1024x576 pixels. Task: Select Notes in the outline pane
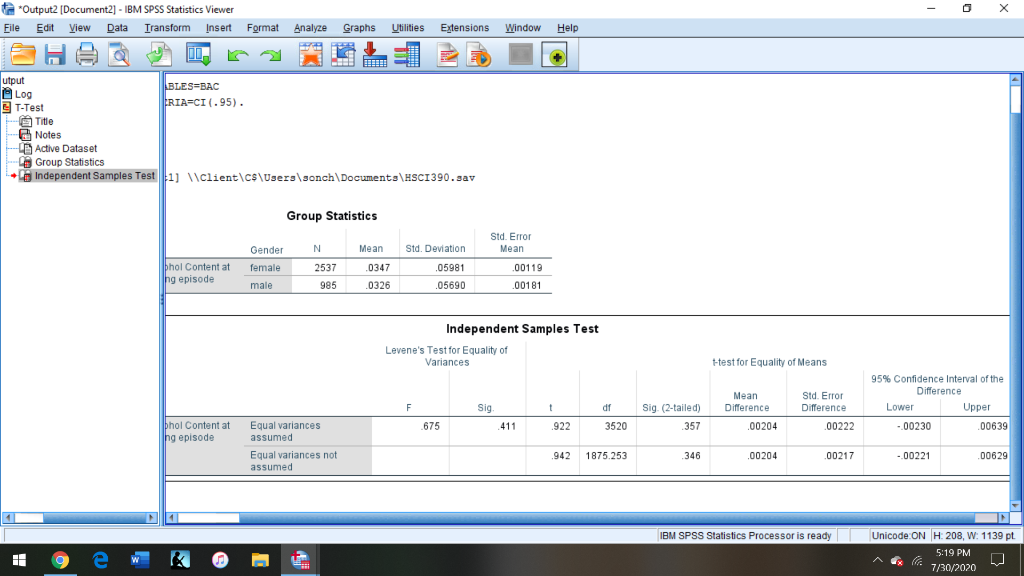[48, 135]
